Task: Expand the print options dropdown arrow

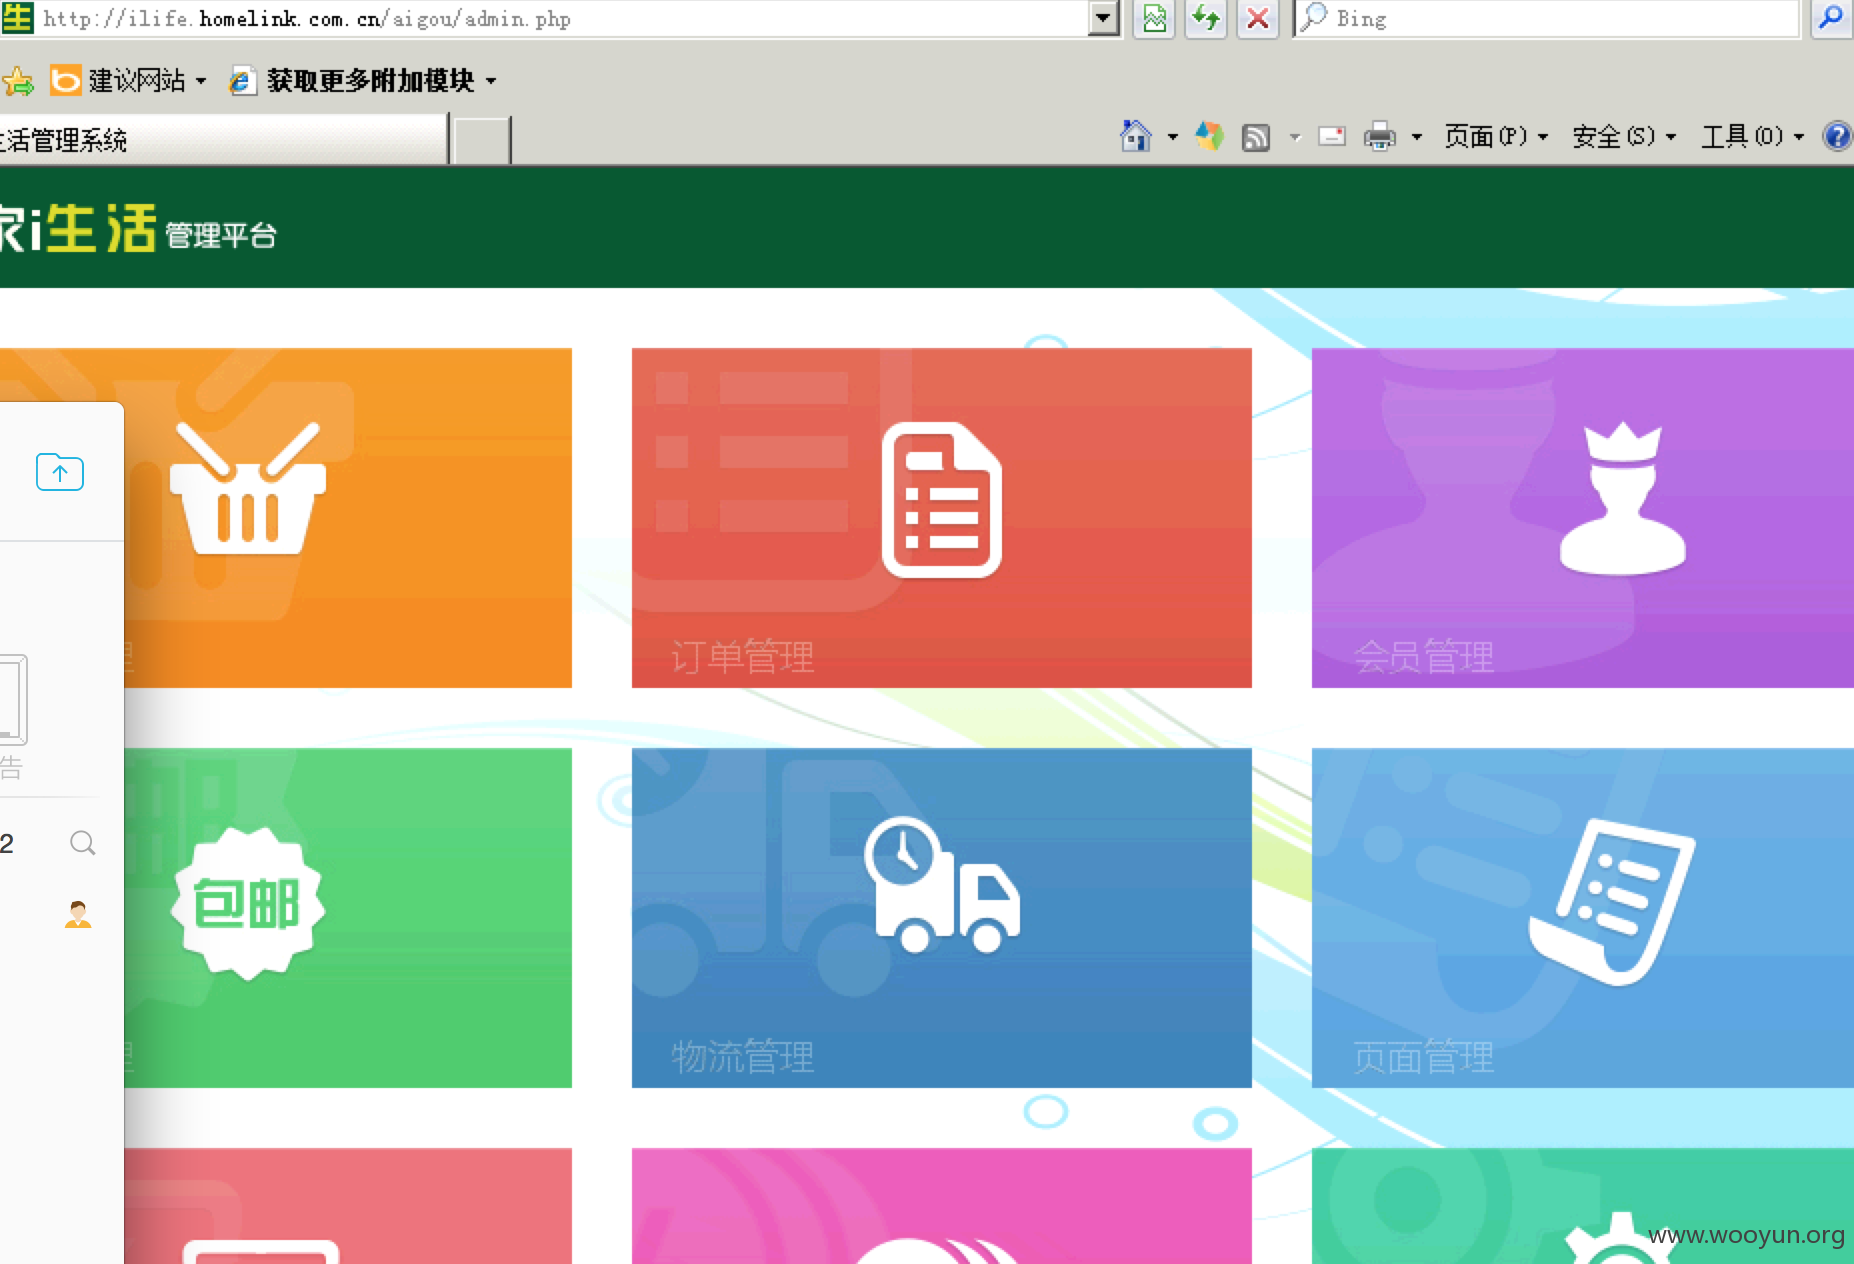Action: coord(1417,137)
